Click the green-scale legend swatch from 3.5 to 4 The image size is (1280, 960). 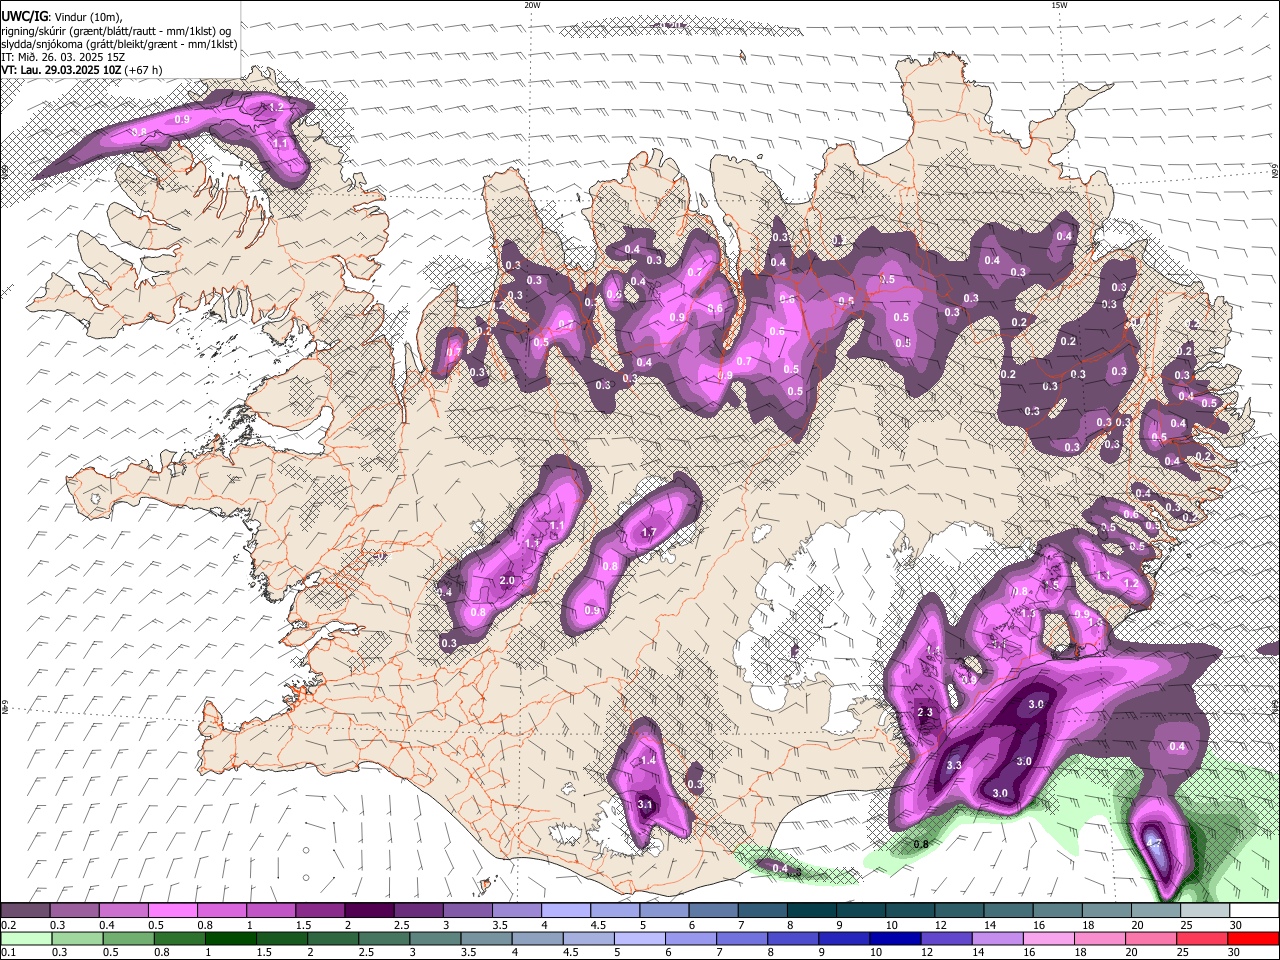point(486,938)
